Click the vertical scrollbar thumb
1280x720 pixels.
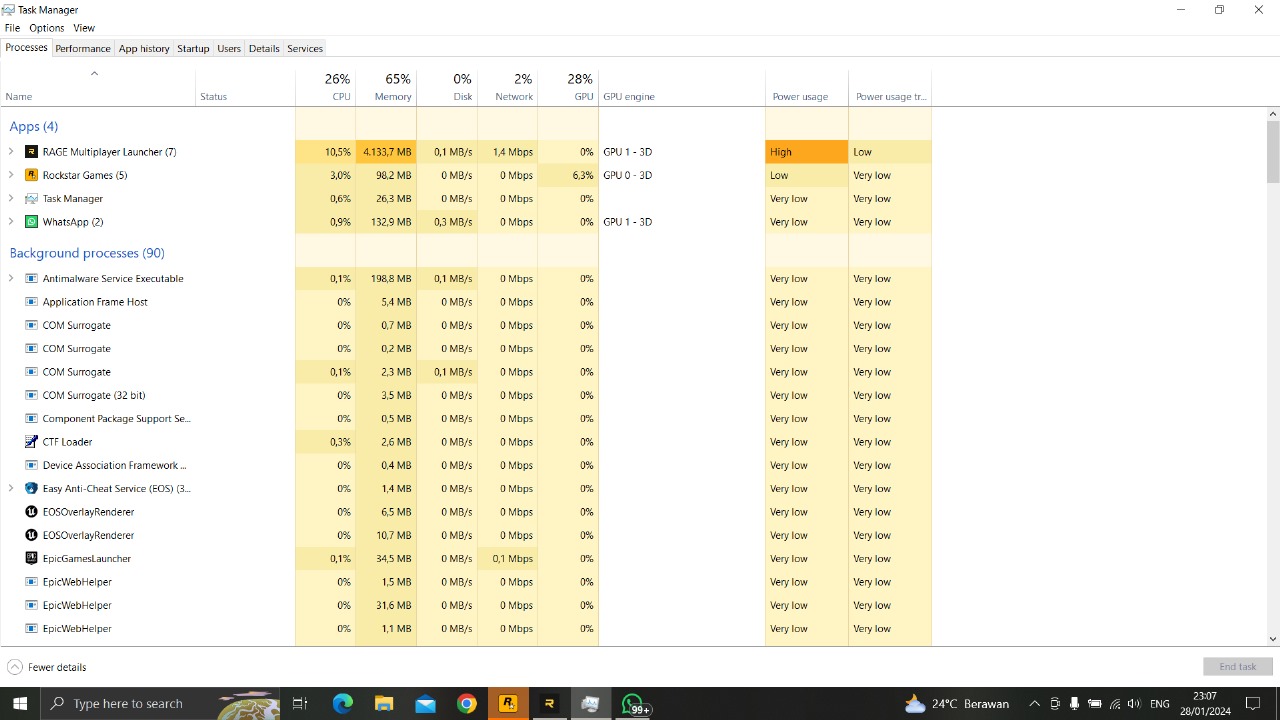point(1273,152)
